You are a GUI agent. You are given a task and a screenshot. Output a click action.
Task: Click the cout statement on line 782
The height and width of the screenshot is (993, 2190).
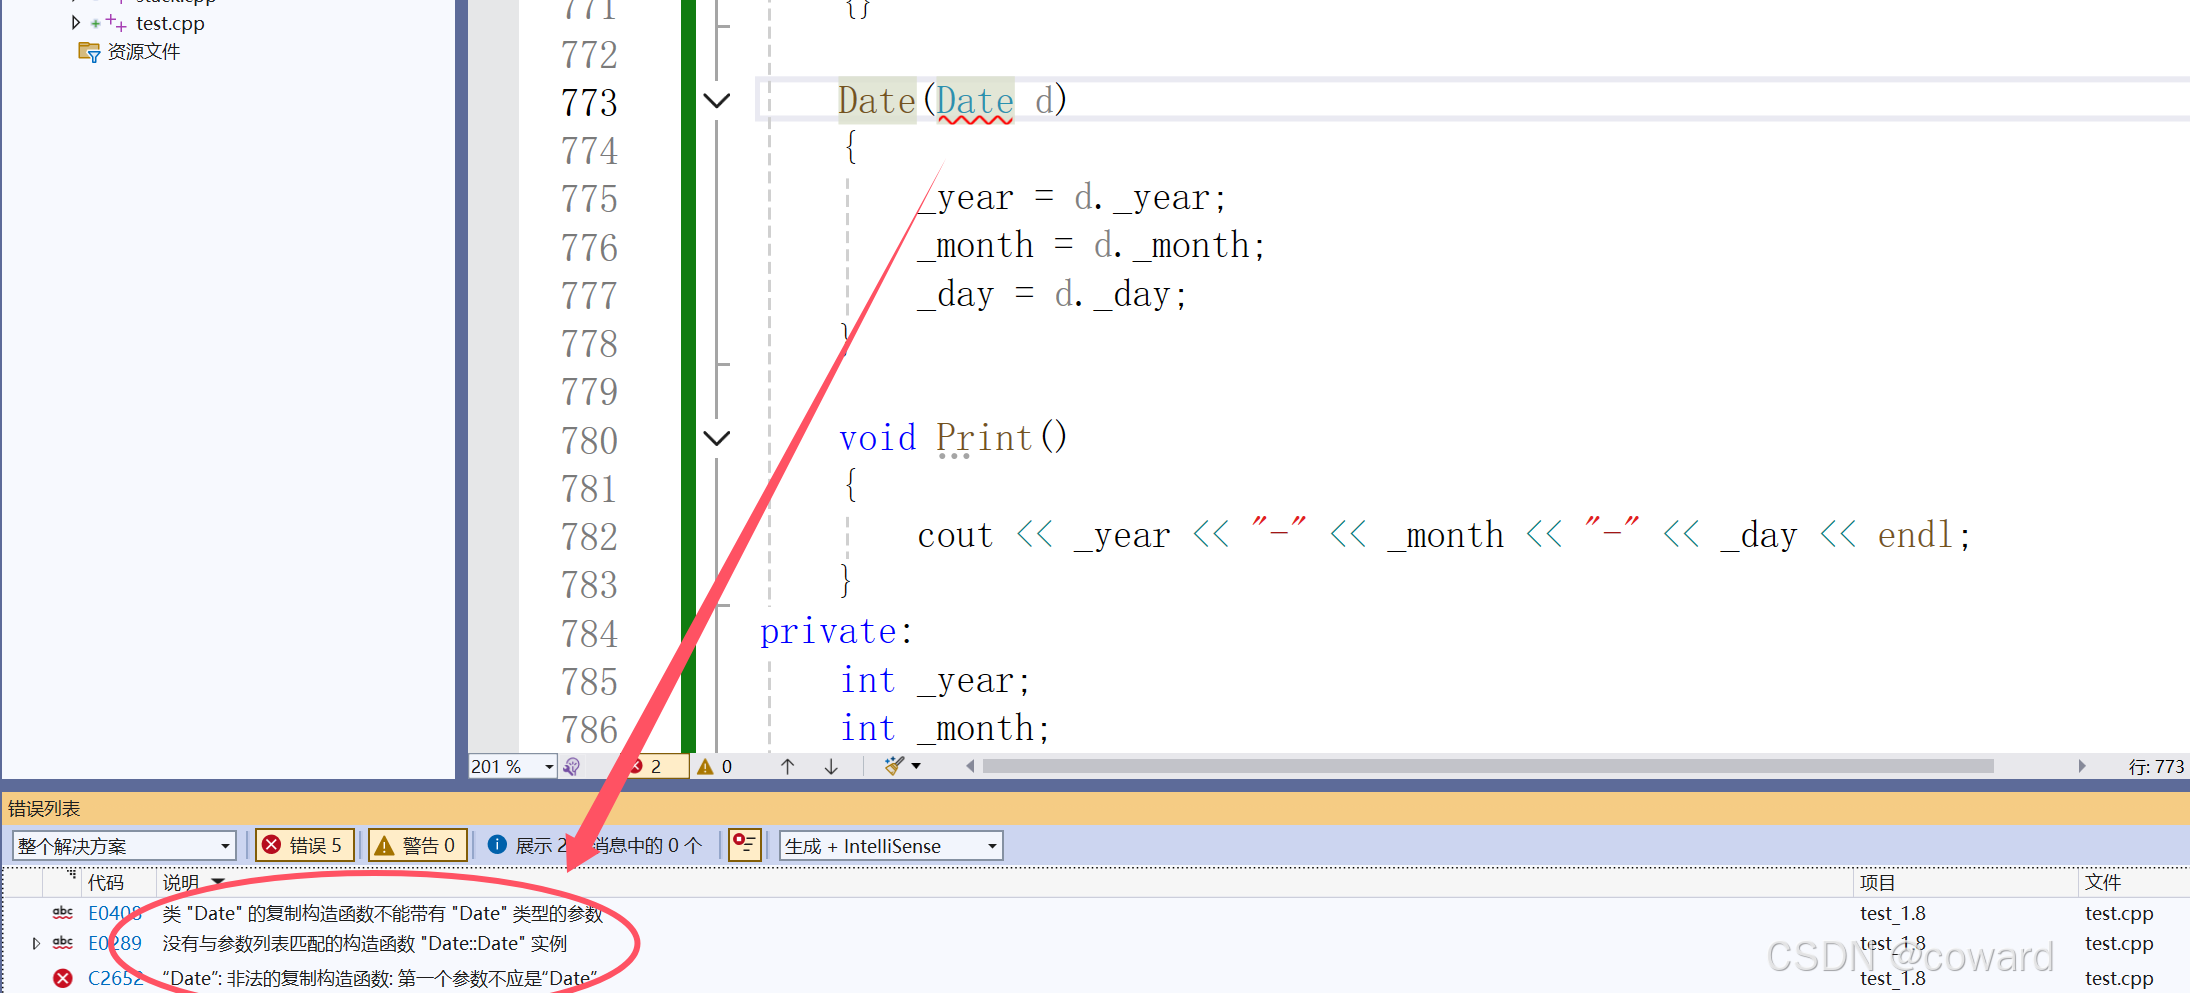coord(1444,535)
